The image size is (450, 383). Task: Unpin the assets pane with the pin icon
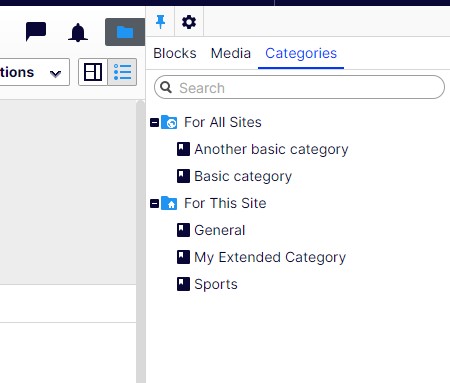click(160, 22)
